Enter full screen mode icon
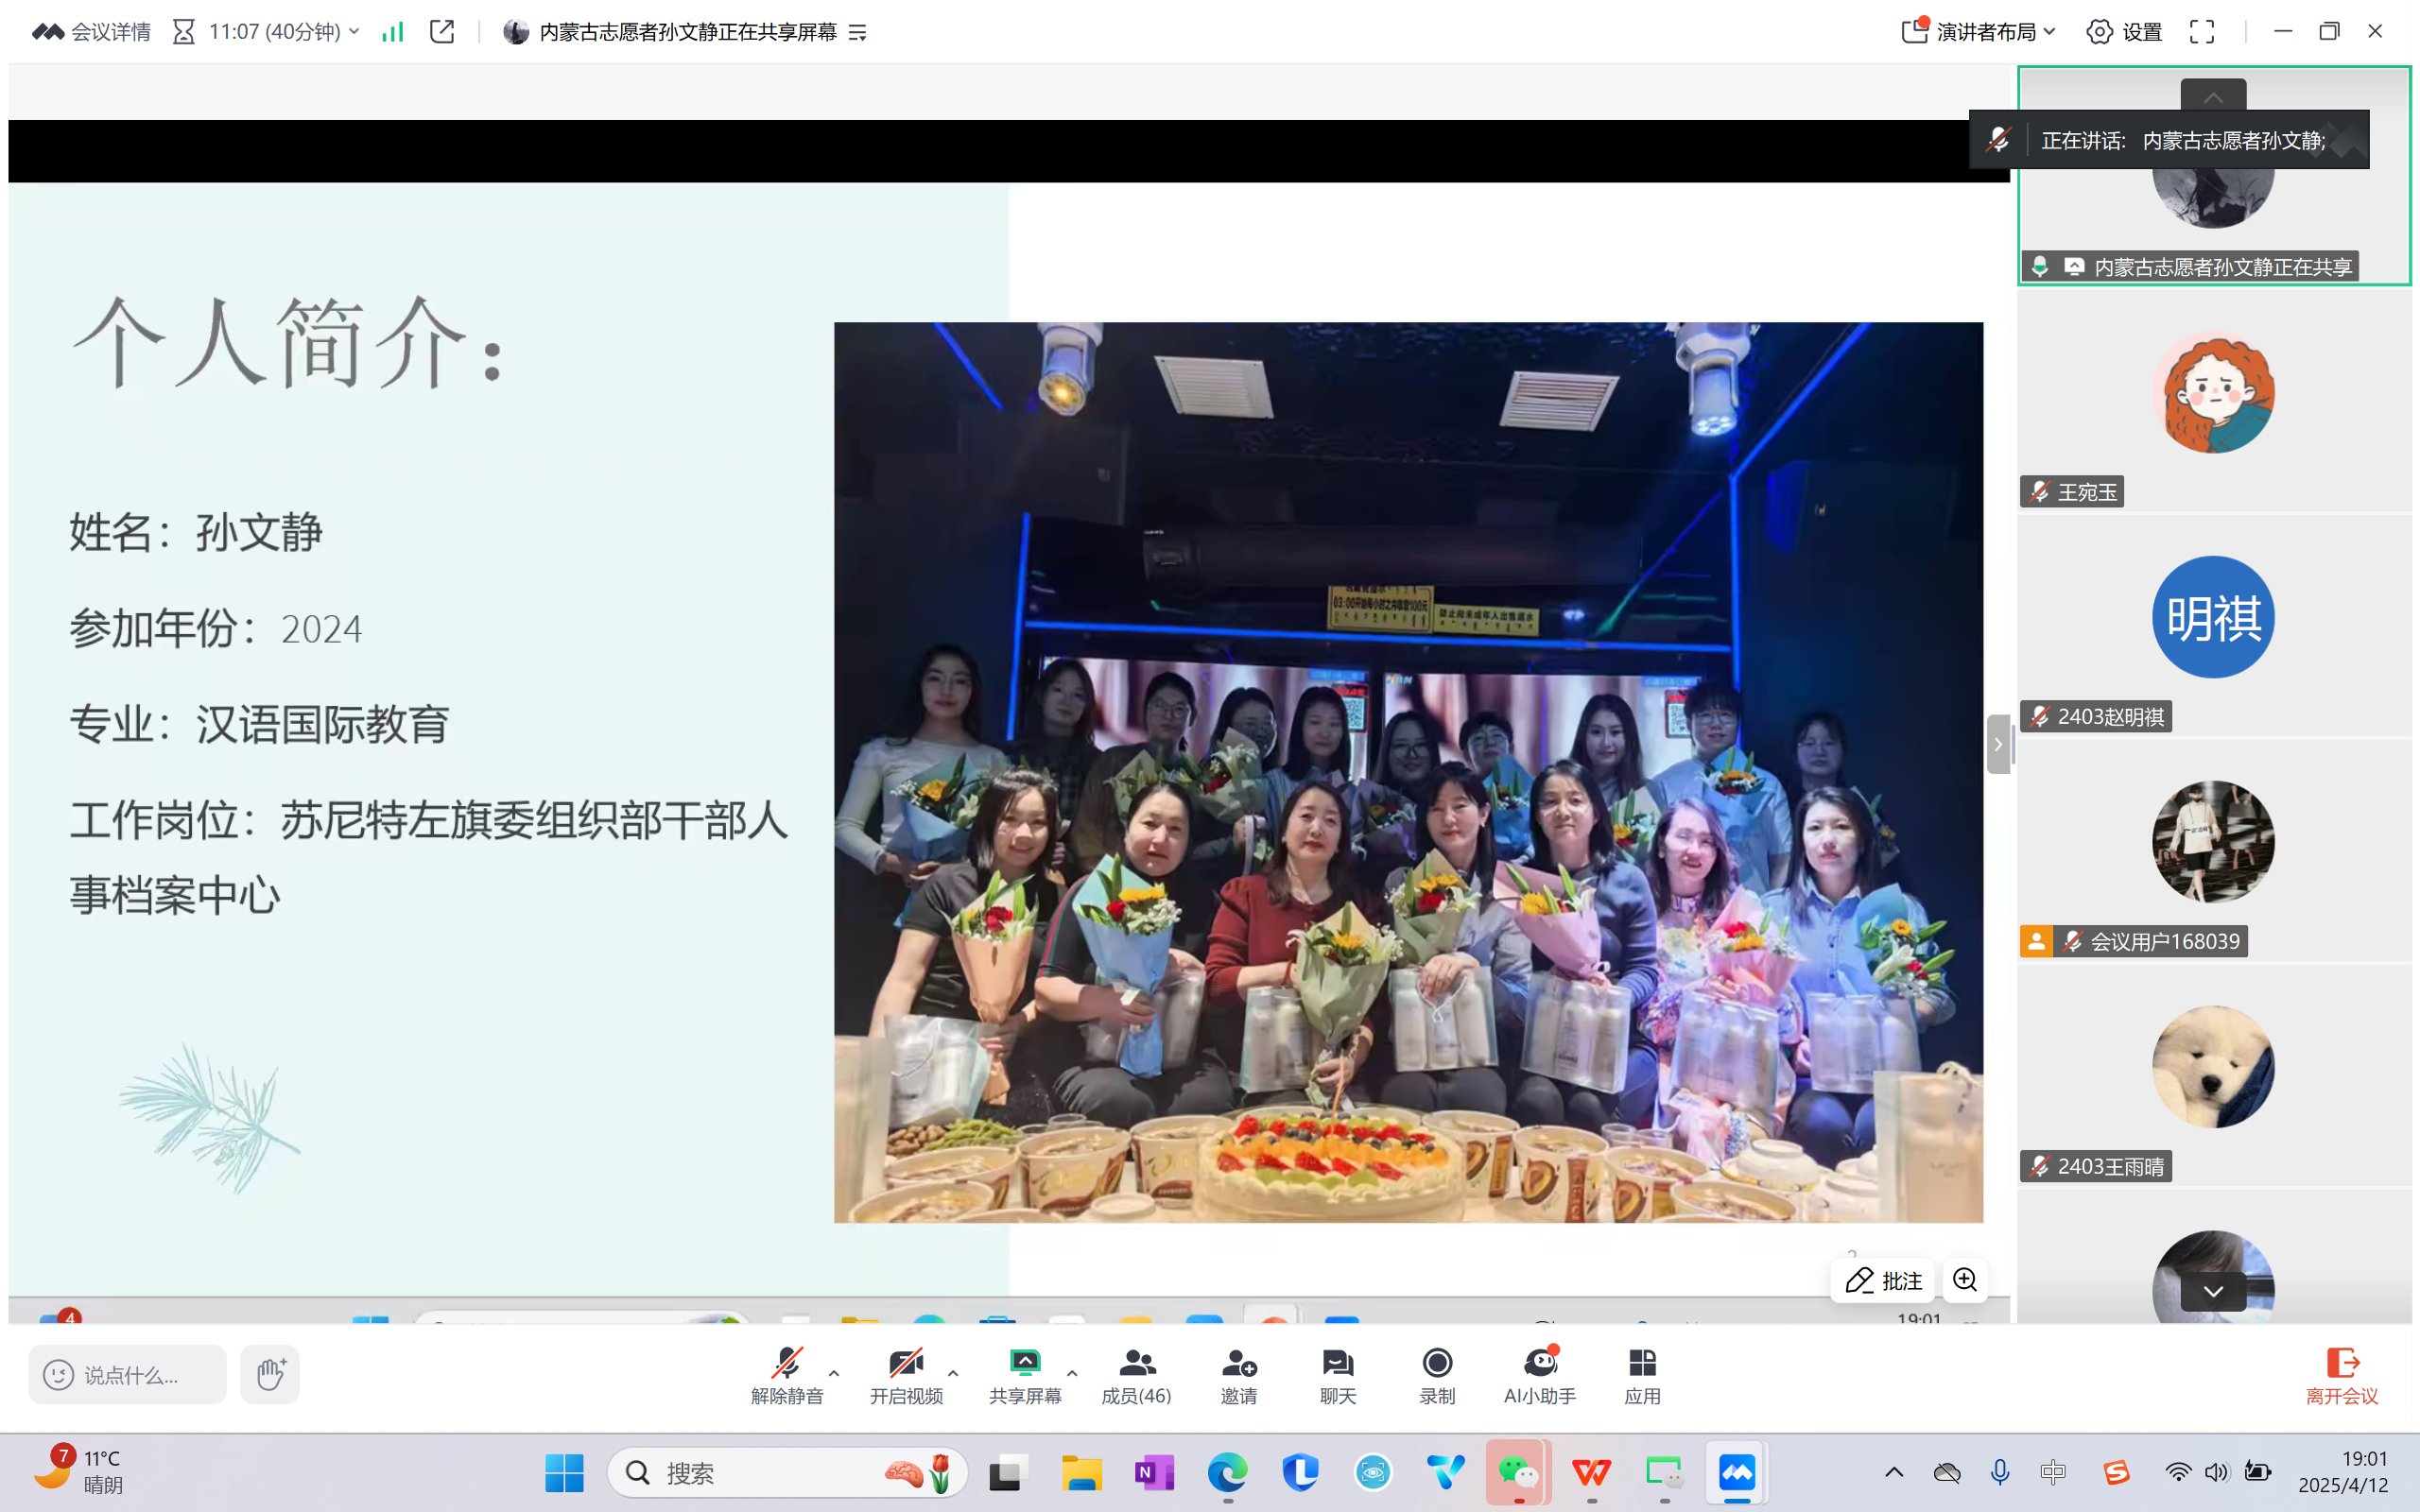This screenshot has height=1512, width=2420. pyautogui.click(x=2202, y=32)
